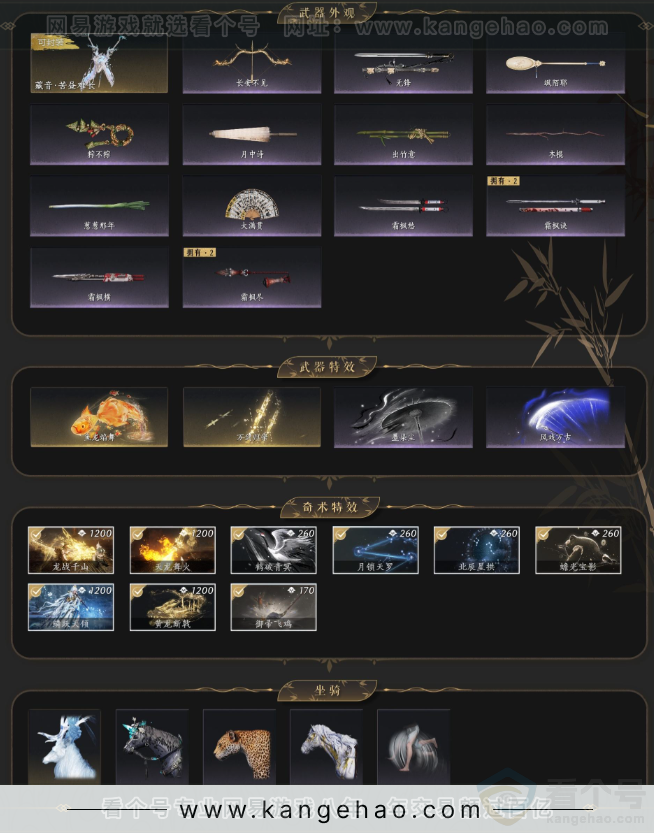Toggle the checkmark on 御雪飞鸿 skill effect
Image resolution: width=654 pixels, height=834 pixels.
tap(238, 591)
